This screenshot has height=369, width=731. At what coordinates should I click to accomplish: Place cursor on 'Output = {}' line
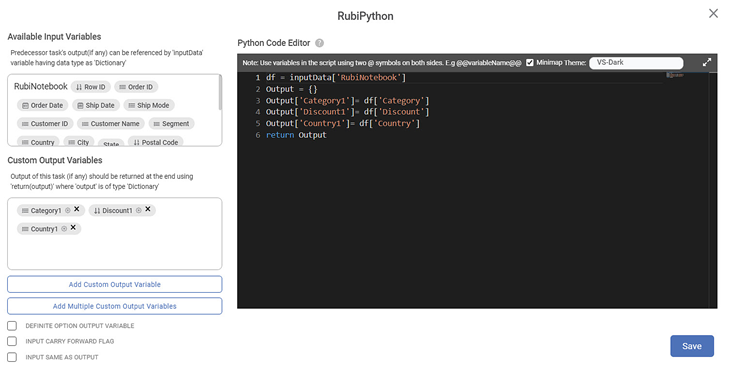tap(291, 89)
